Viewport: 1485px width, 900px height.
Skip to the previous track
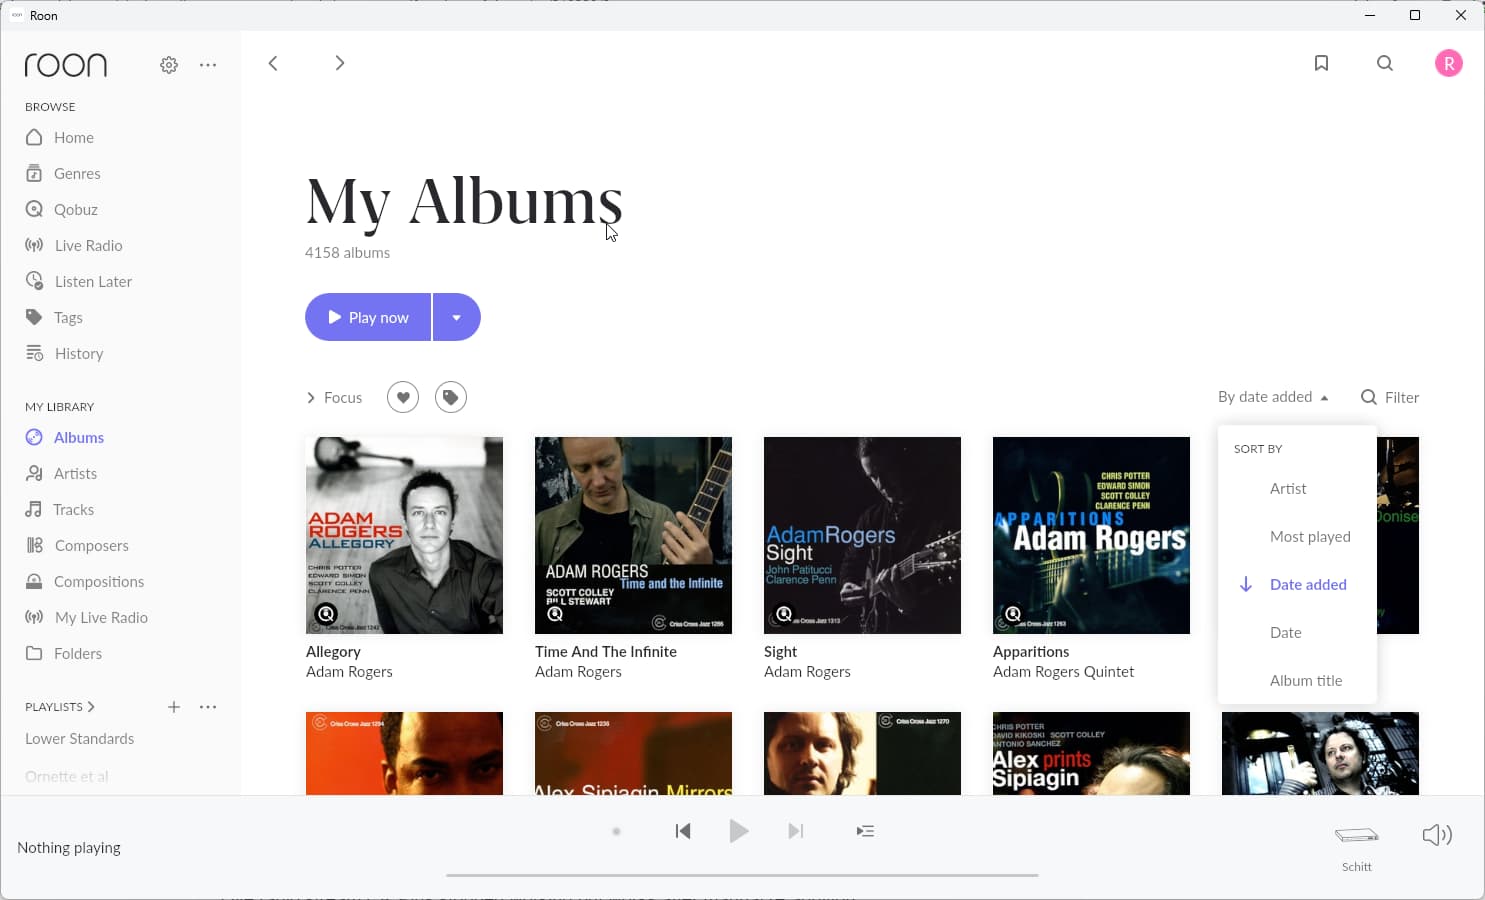coord(683,831)
